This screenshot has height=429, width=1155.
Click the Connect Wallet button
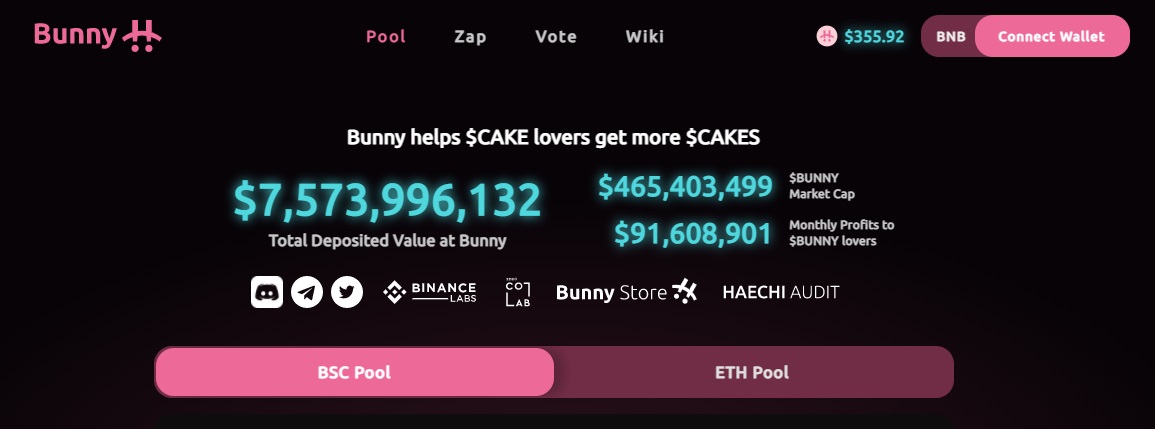coord(1052,36)
